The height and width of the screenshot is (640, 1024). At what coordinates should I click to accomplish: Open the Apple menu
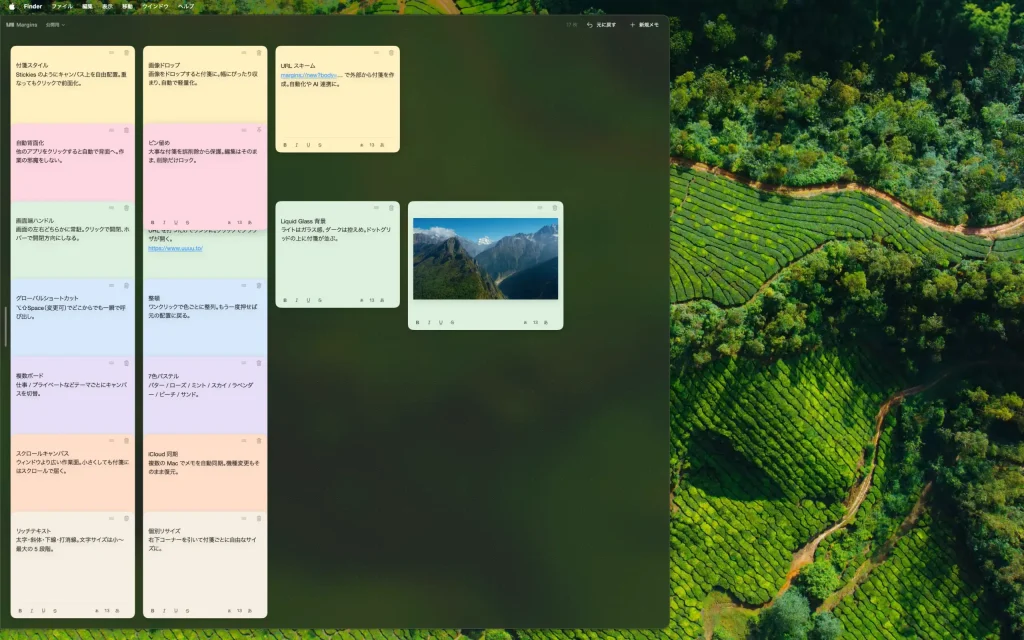(x=12, y=7)
